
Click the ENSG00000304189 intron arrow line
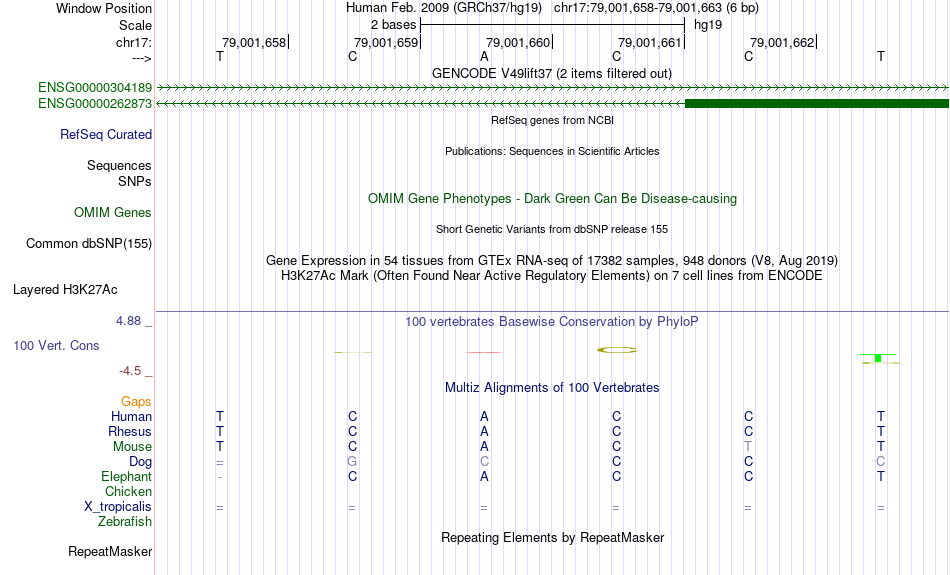552,88
